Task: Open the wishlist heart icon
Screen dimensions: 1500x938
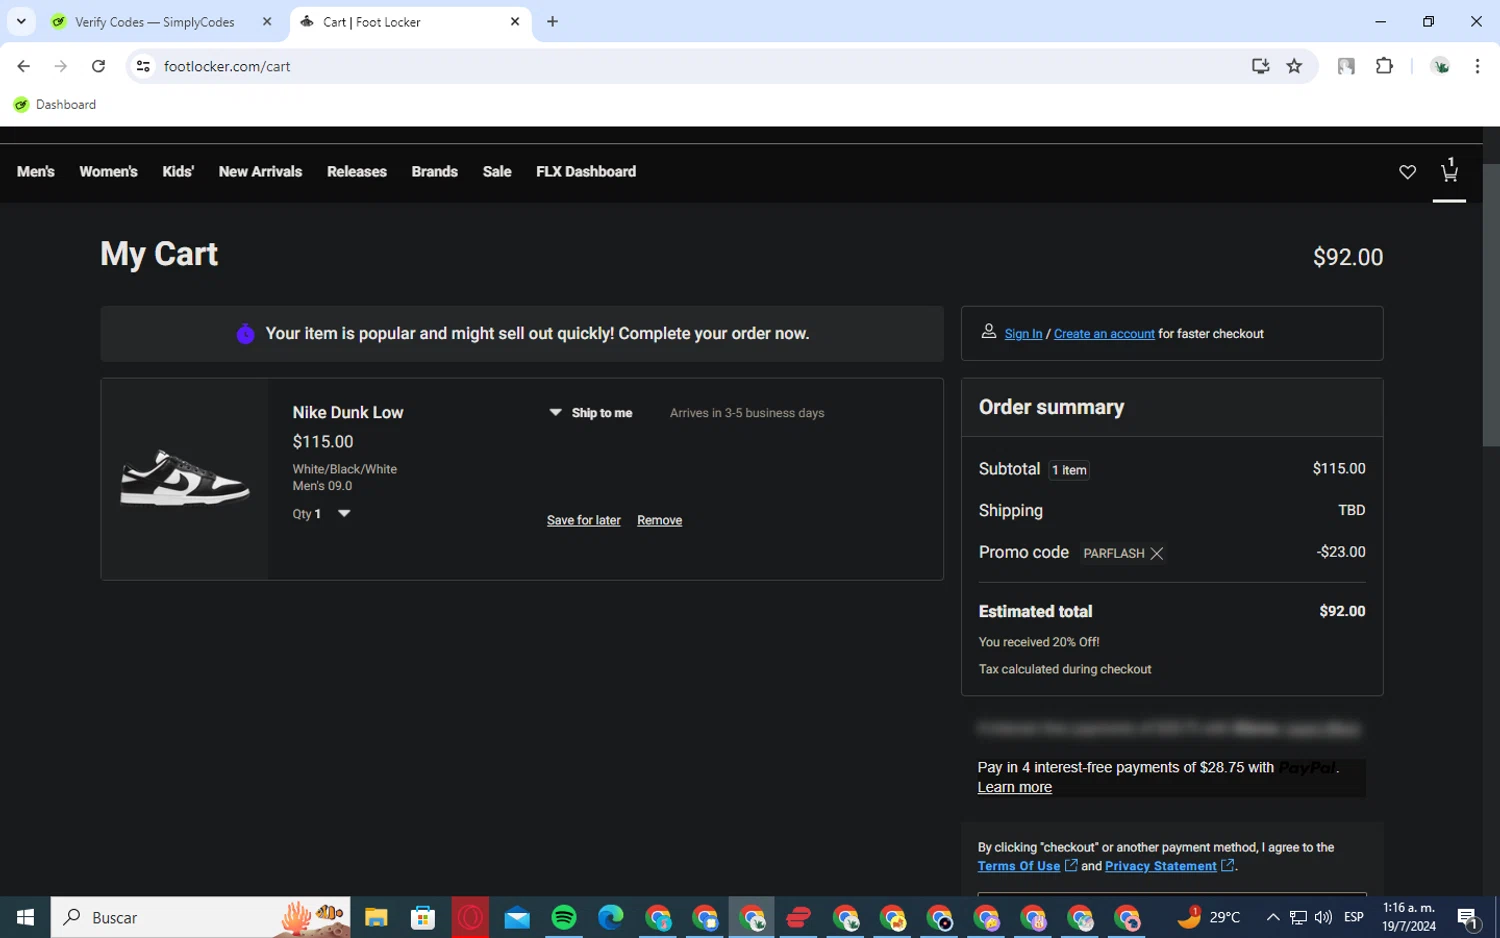Action: coord(1407,172)
